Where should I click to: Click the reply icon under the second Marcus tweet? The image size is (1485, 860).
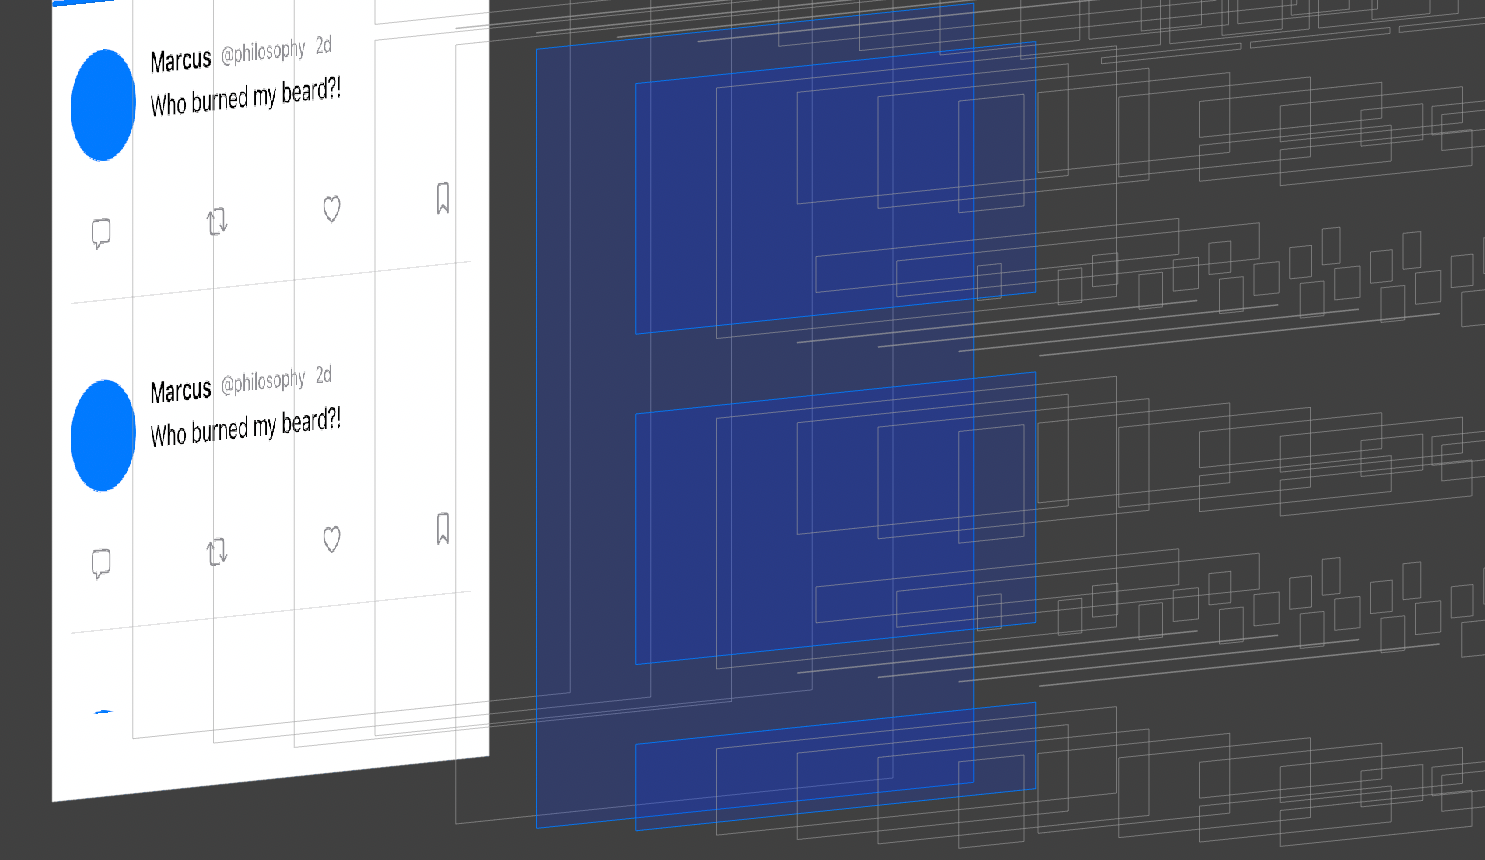[x=101, y=564]
